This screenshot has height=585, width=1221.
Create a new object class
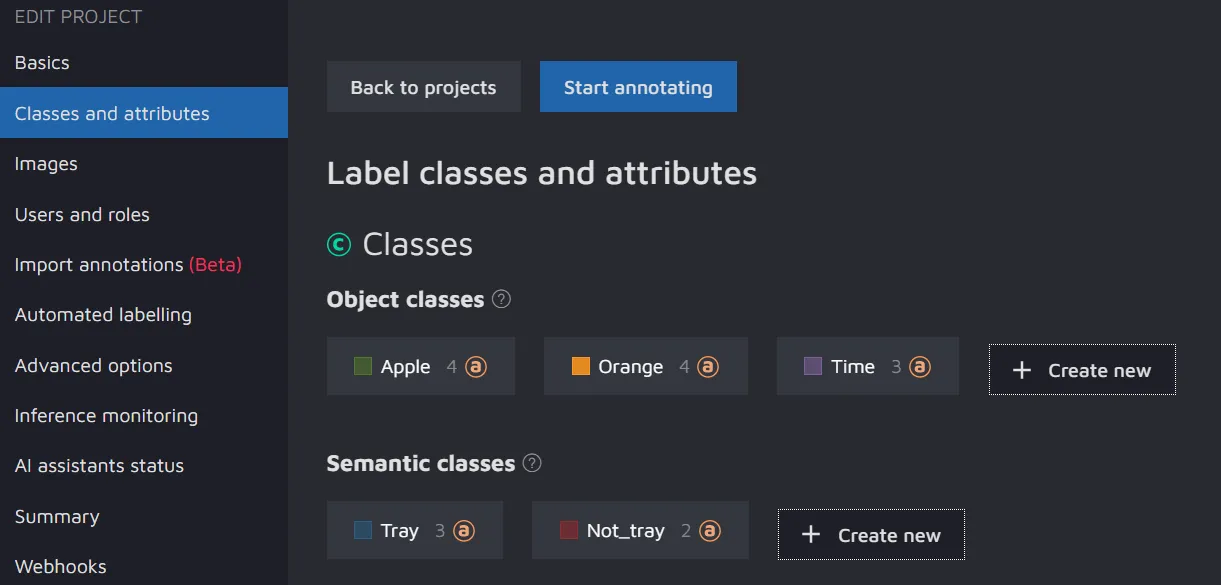[1082, 370]
